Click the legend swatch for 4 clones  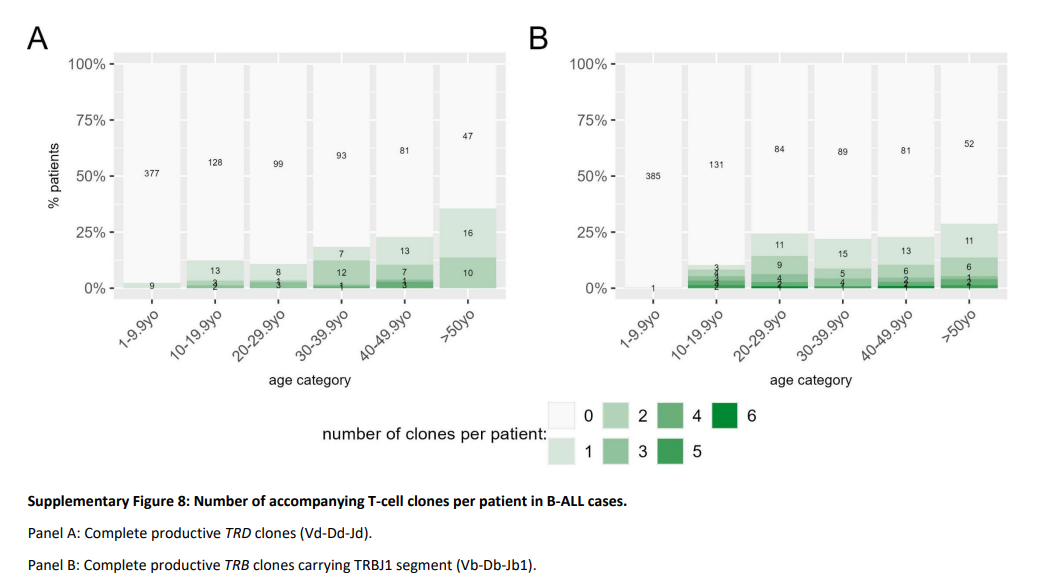click(670, 416)
